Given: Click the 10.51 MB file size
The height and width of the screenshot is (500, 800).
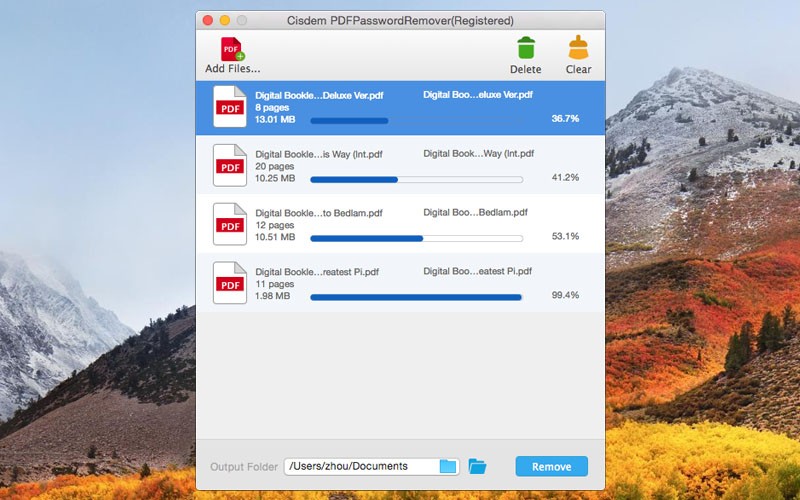Looking at the screenshot, I should point(275,237).
